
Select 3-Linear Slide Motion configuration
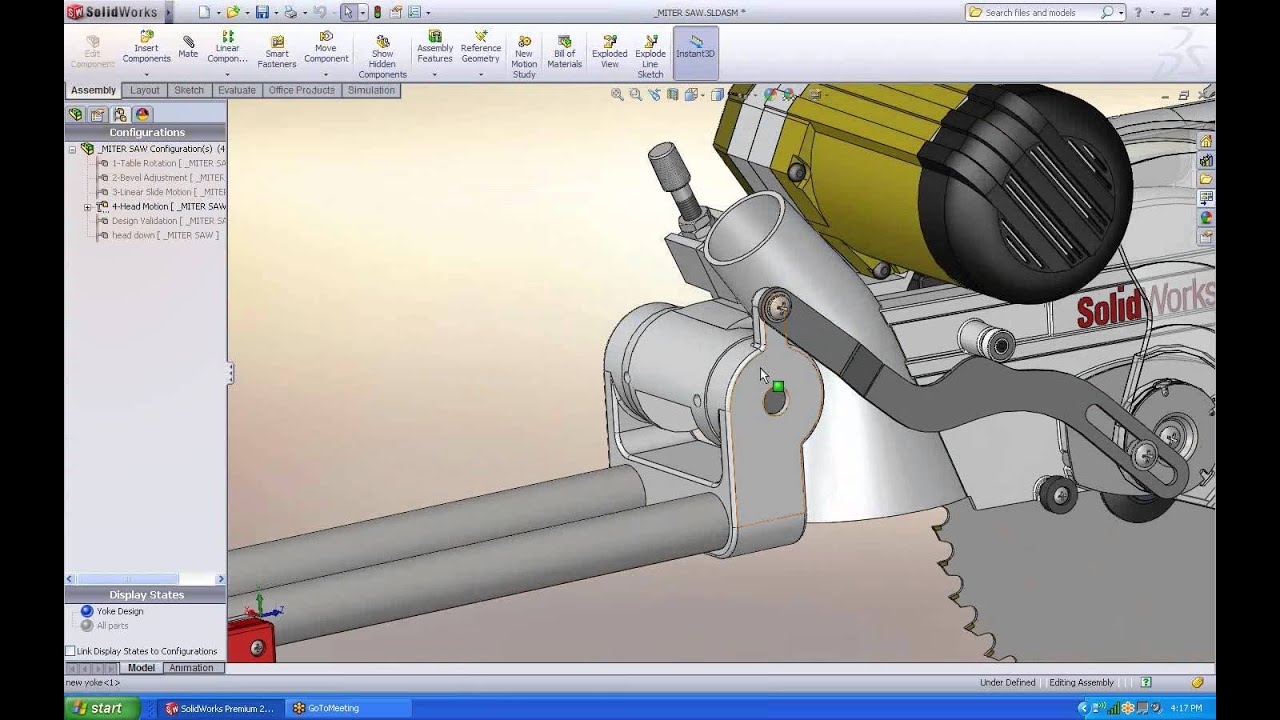pyautogui.click(x=162, y=192)
